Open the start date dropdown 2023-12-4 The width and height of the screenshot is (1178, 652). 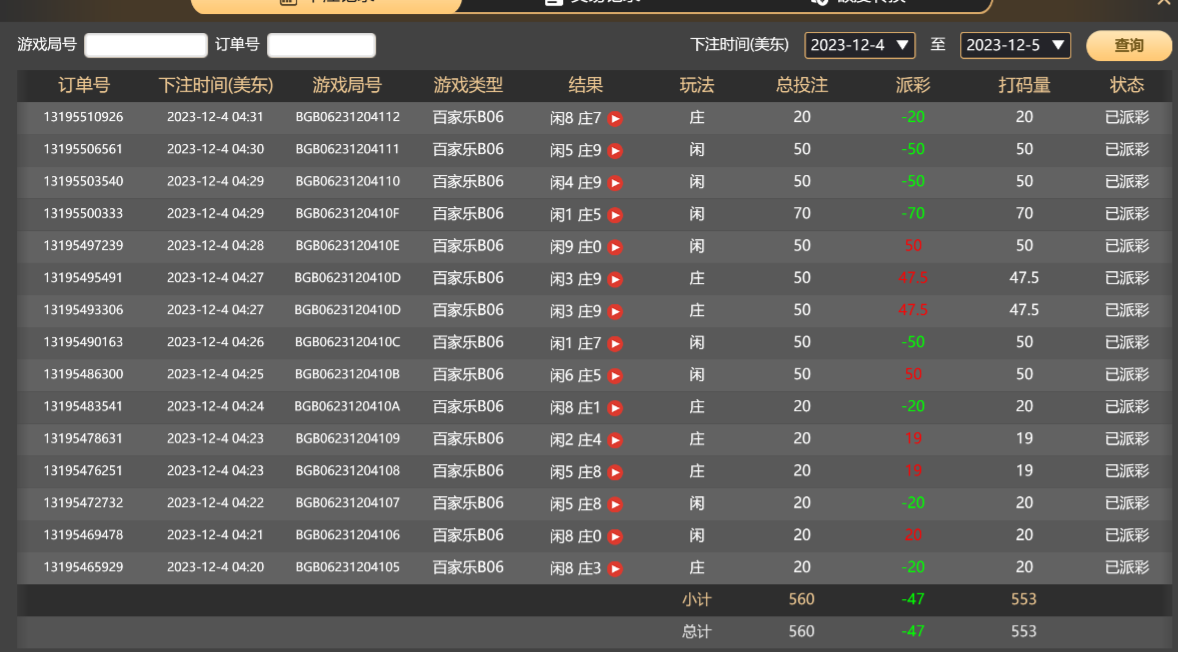click(859, 45)
